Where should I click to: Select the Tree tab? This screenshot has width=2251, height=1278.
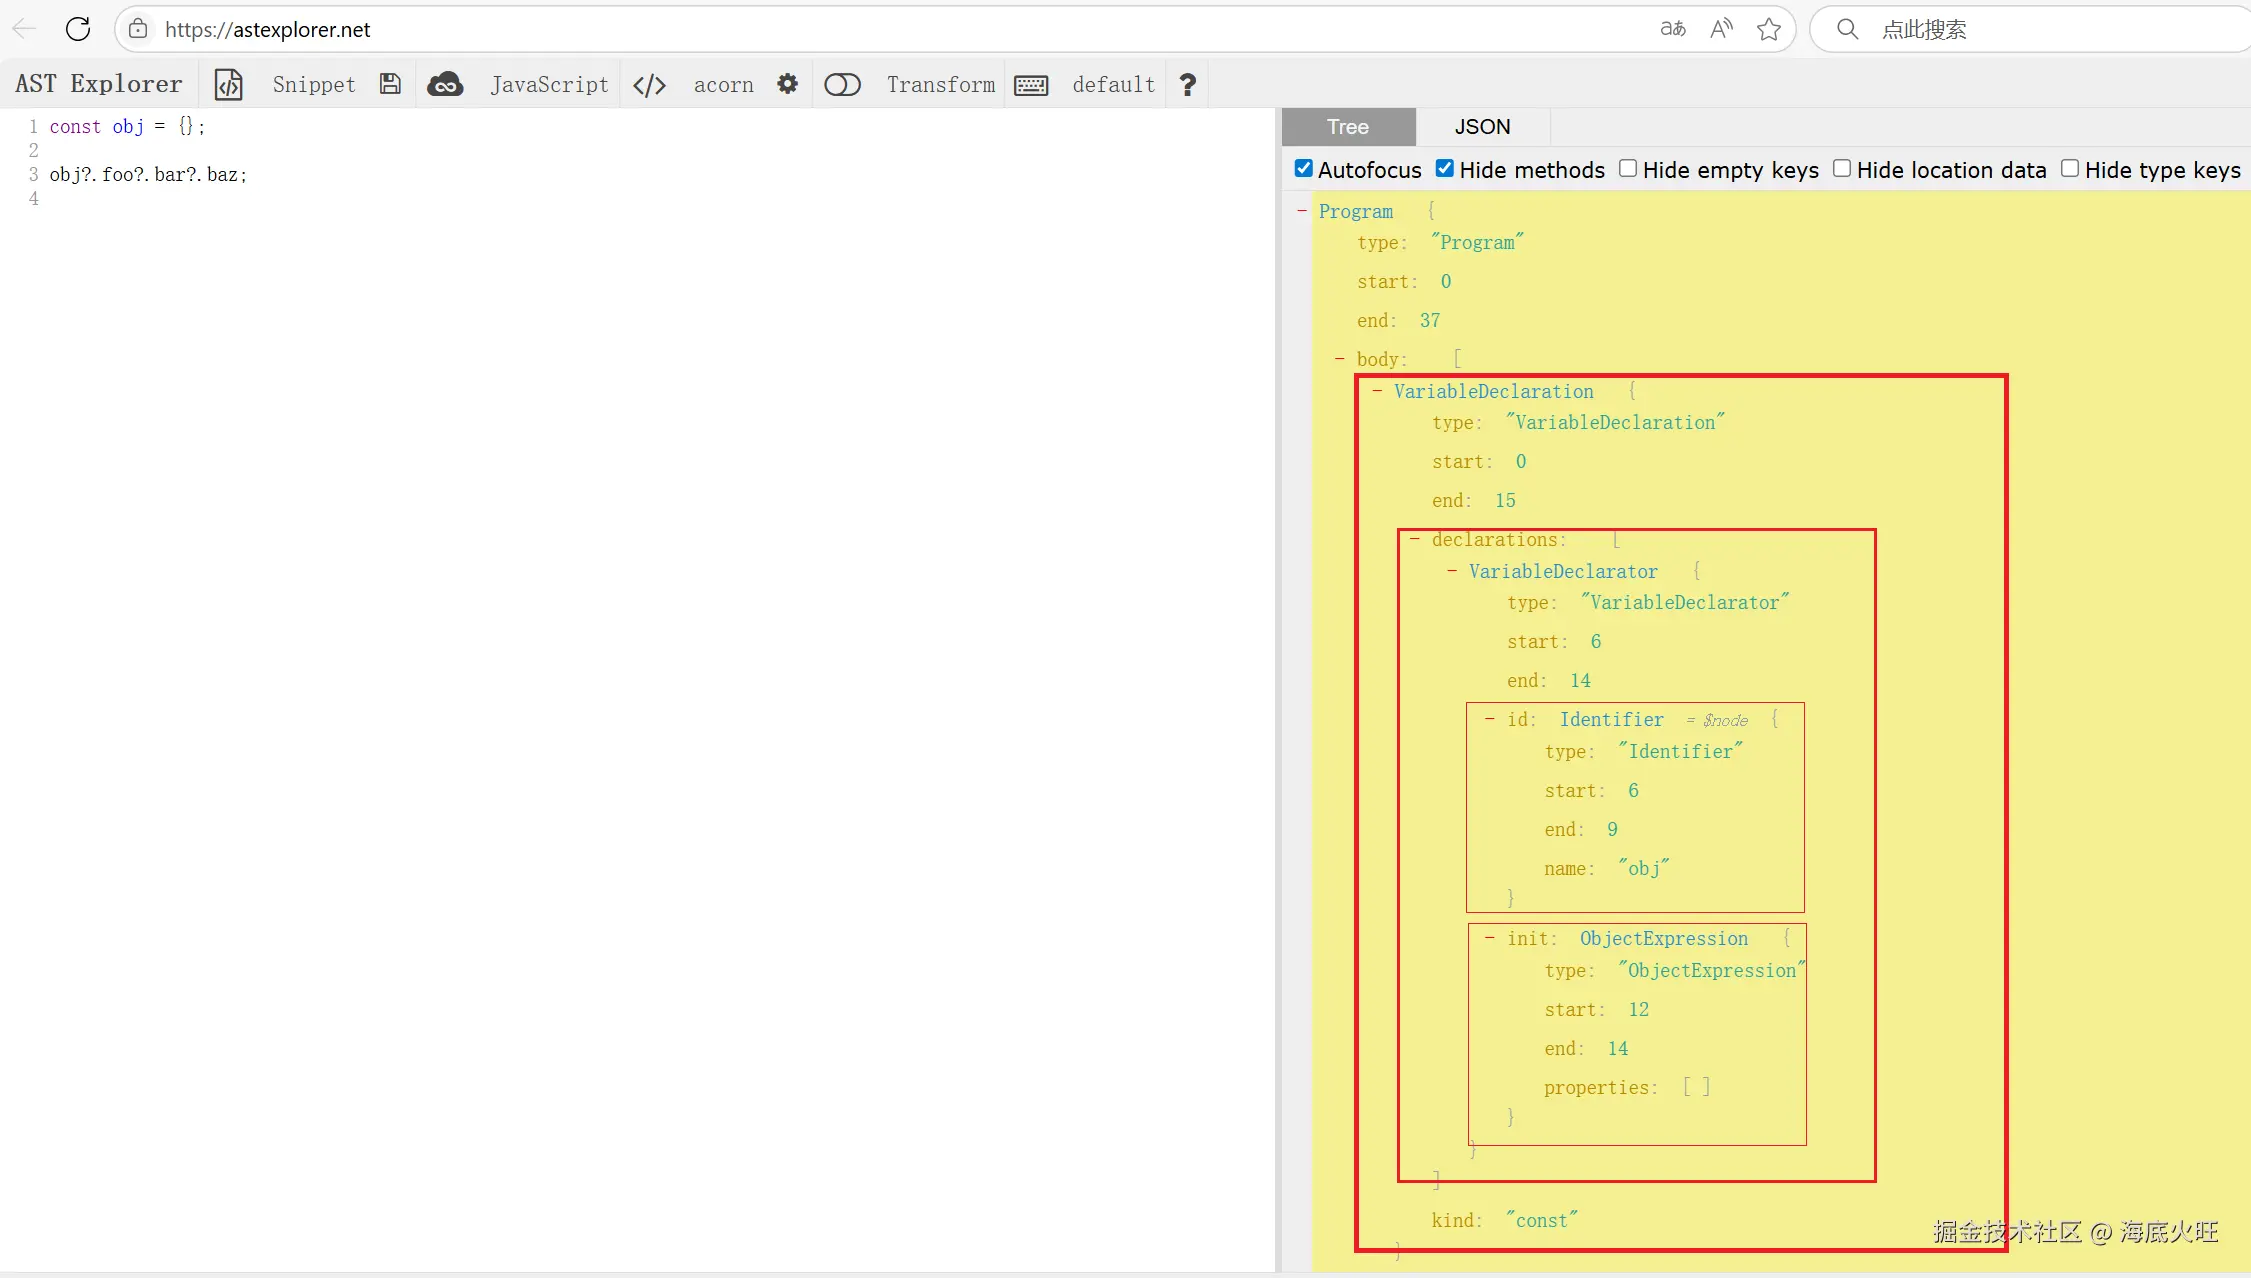[x=1348, y=127]
